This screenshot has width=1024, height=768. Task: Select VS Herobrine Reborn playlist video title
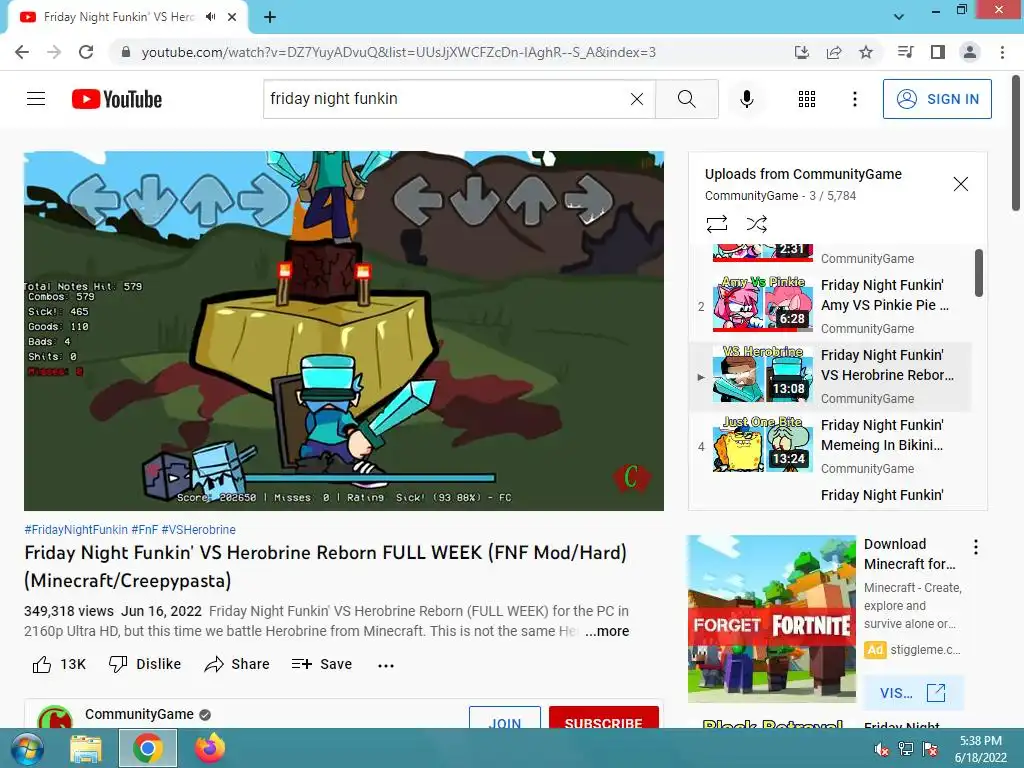(x=887, y=365)
